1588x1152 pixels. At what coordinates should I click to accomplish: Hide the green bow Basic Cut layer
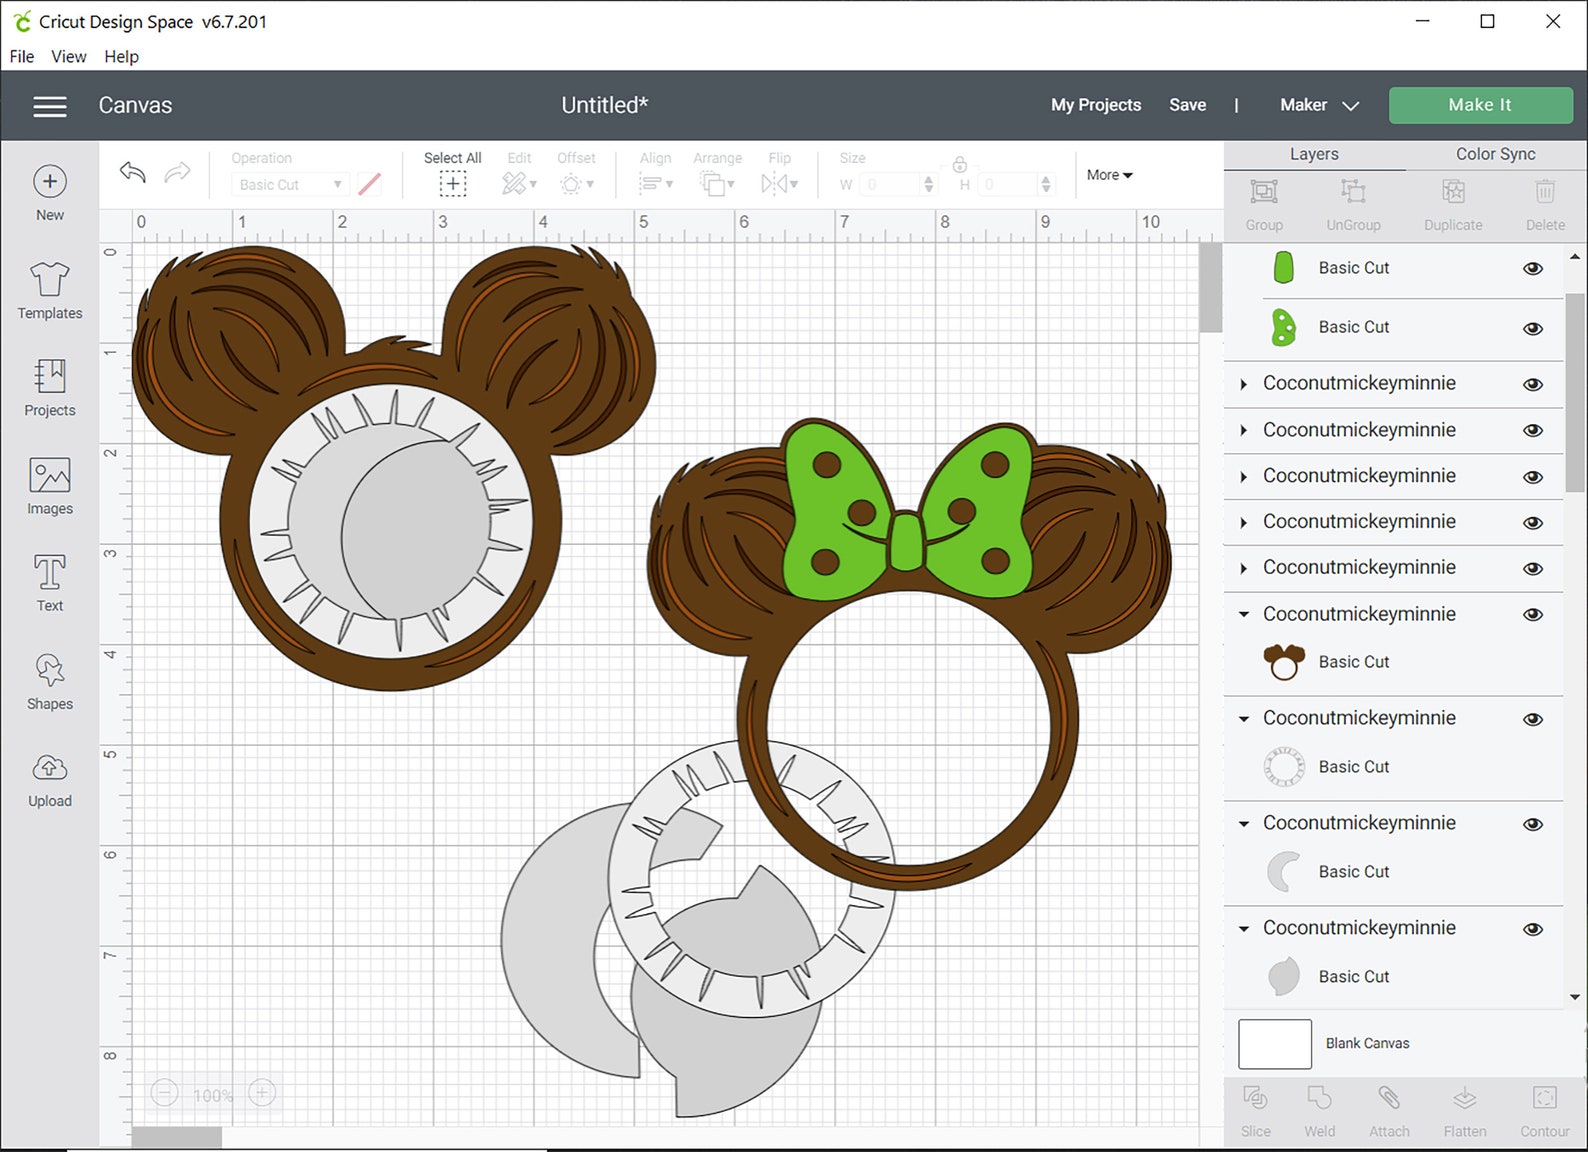(1532, 269)
